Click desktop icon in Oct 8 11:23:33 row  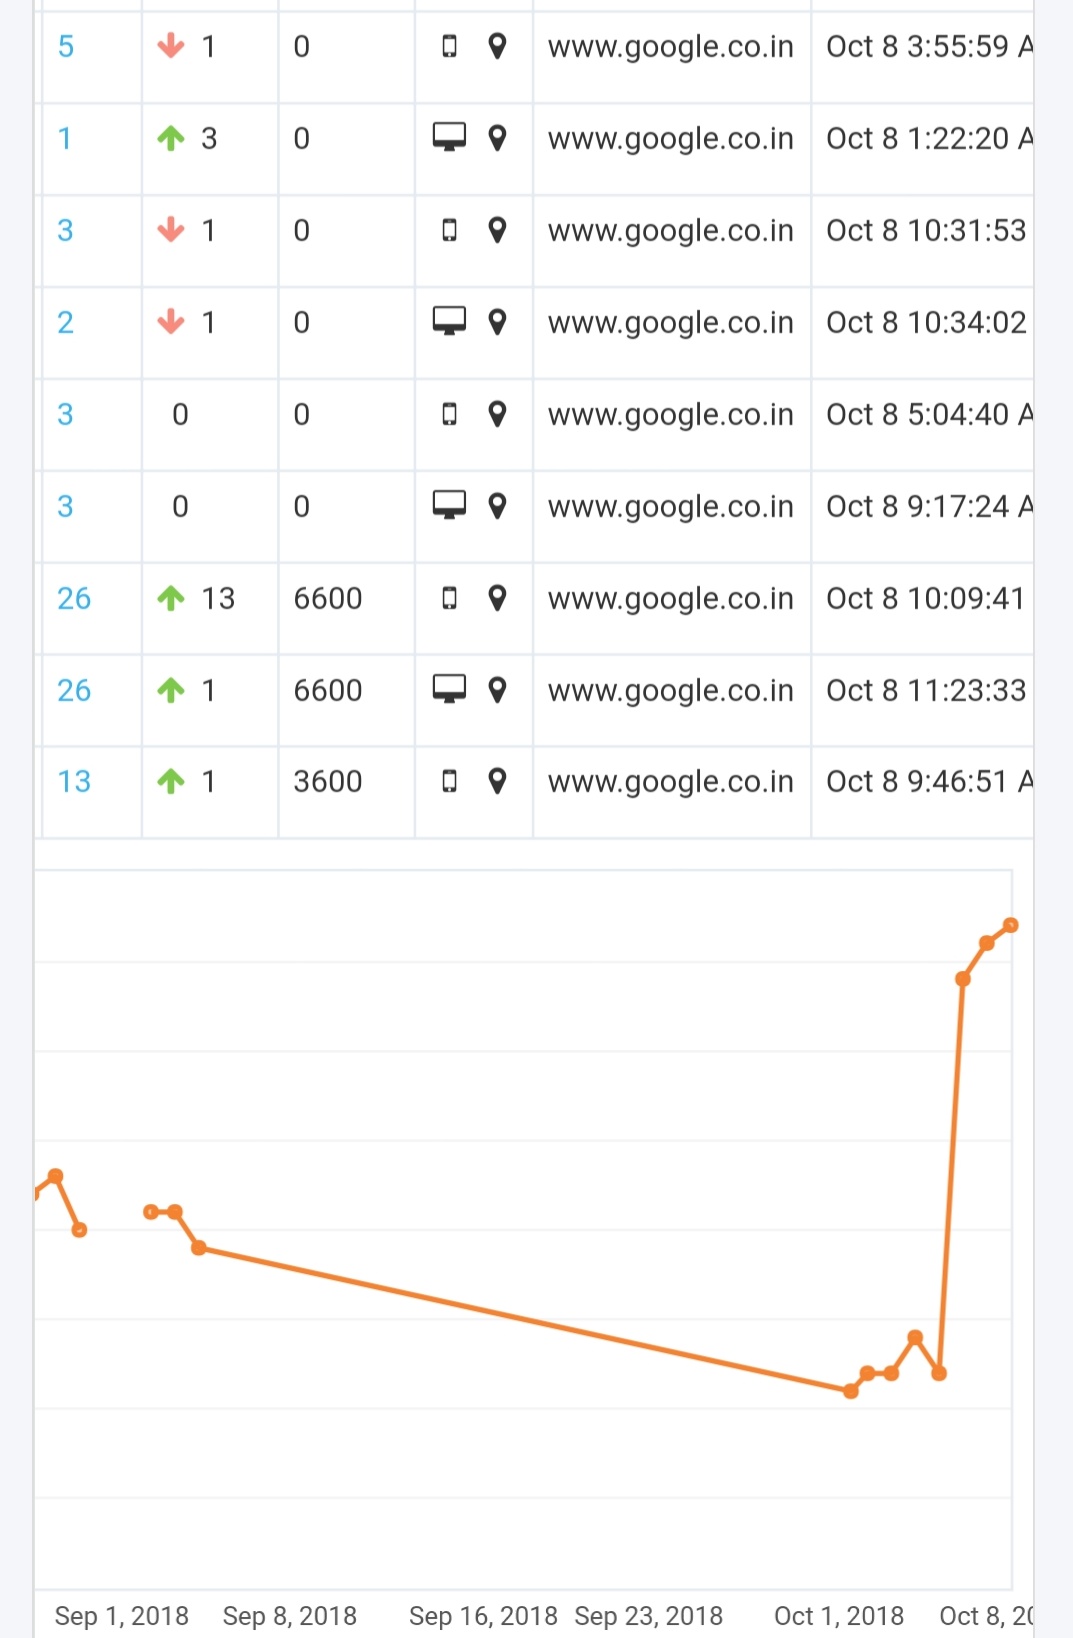[449, 689]
